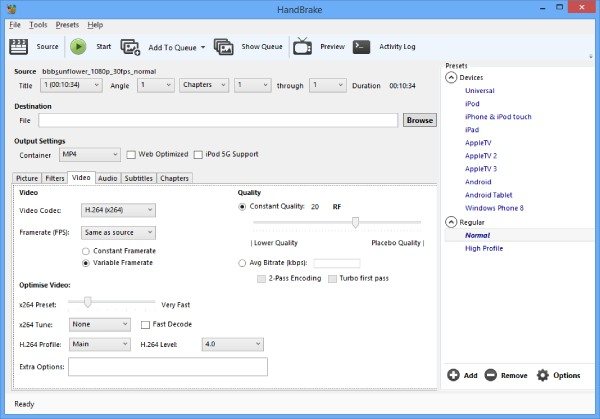Click the Add preset plus icon
600x419 pixels.
coord(453,375)
